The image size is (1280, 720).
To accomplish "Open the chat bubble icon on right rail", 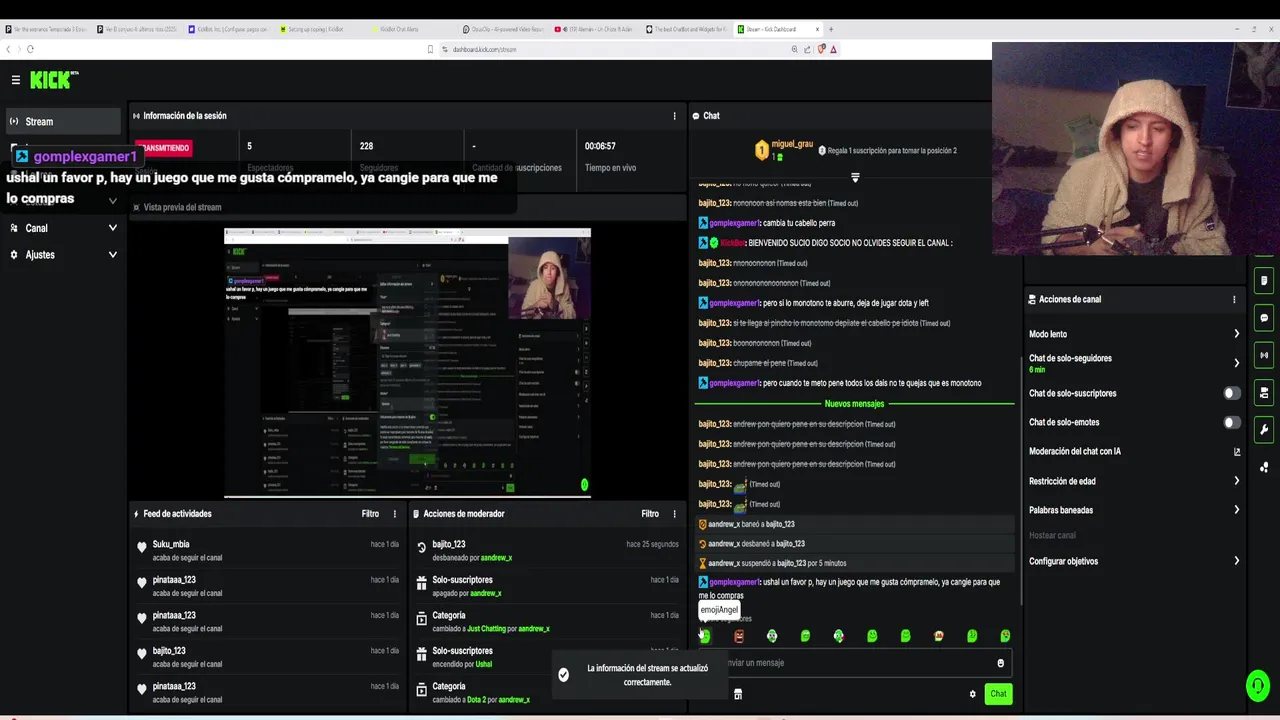I will (1264, 318).
